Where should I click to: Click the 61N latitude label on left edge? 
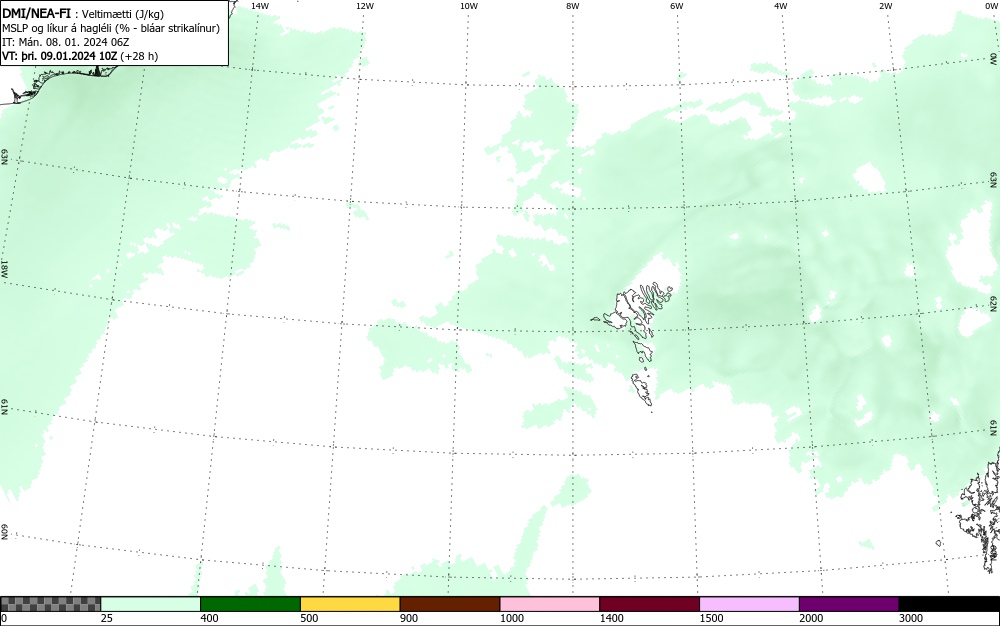coord(4,407)
